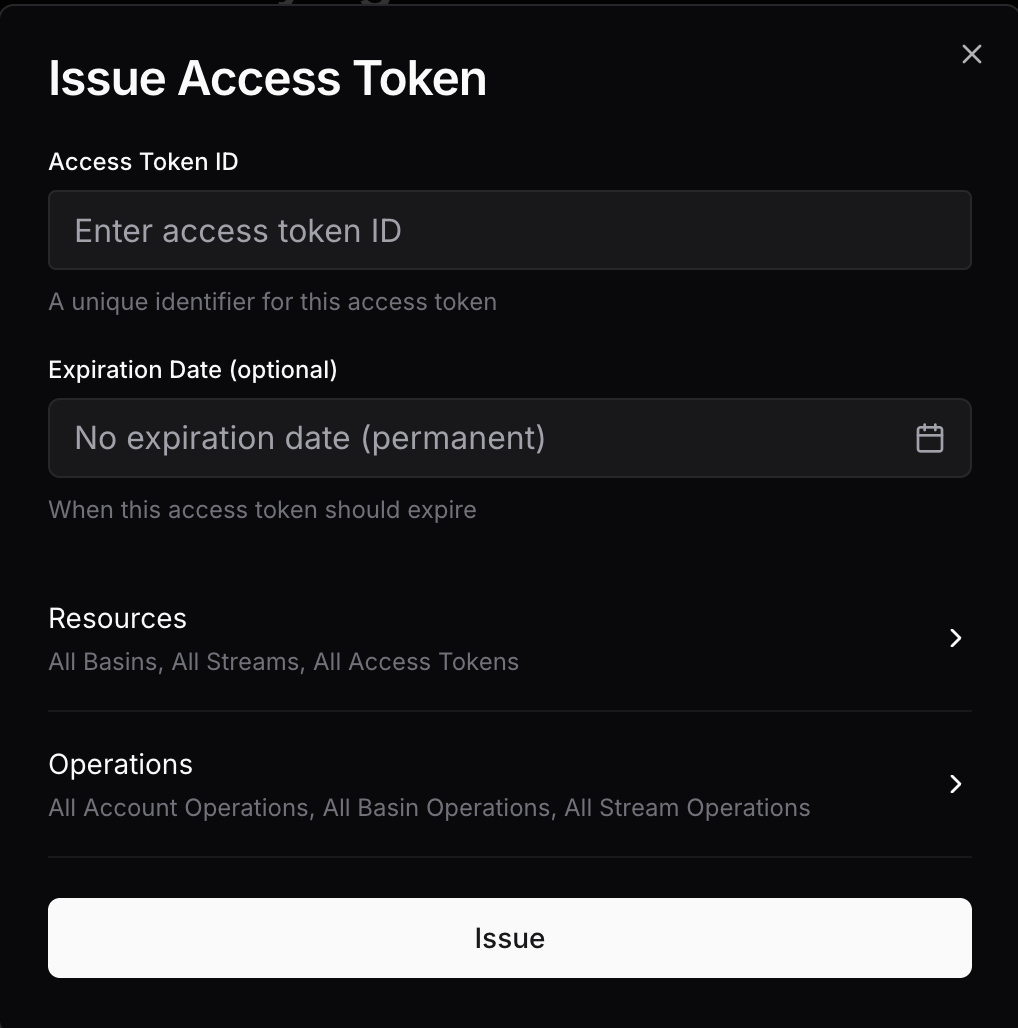Click the Access Token ID label
Viewport: 1018px width, 1028px height.
tap(144, 162)
